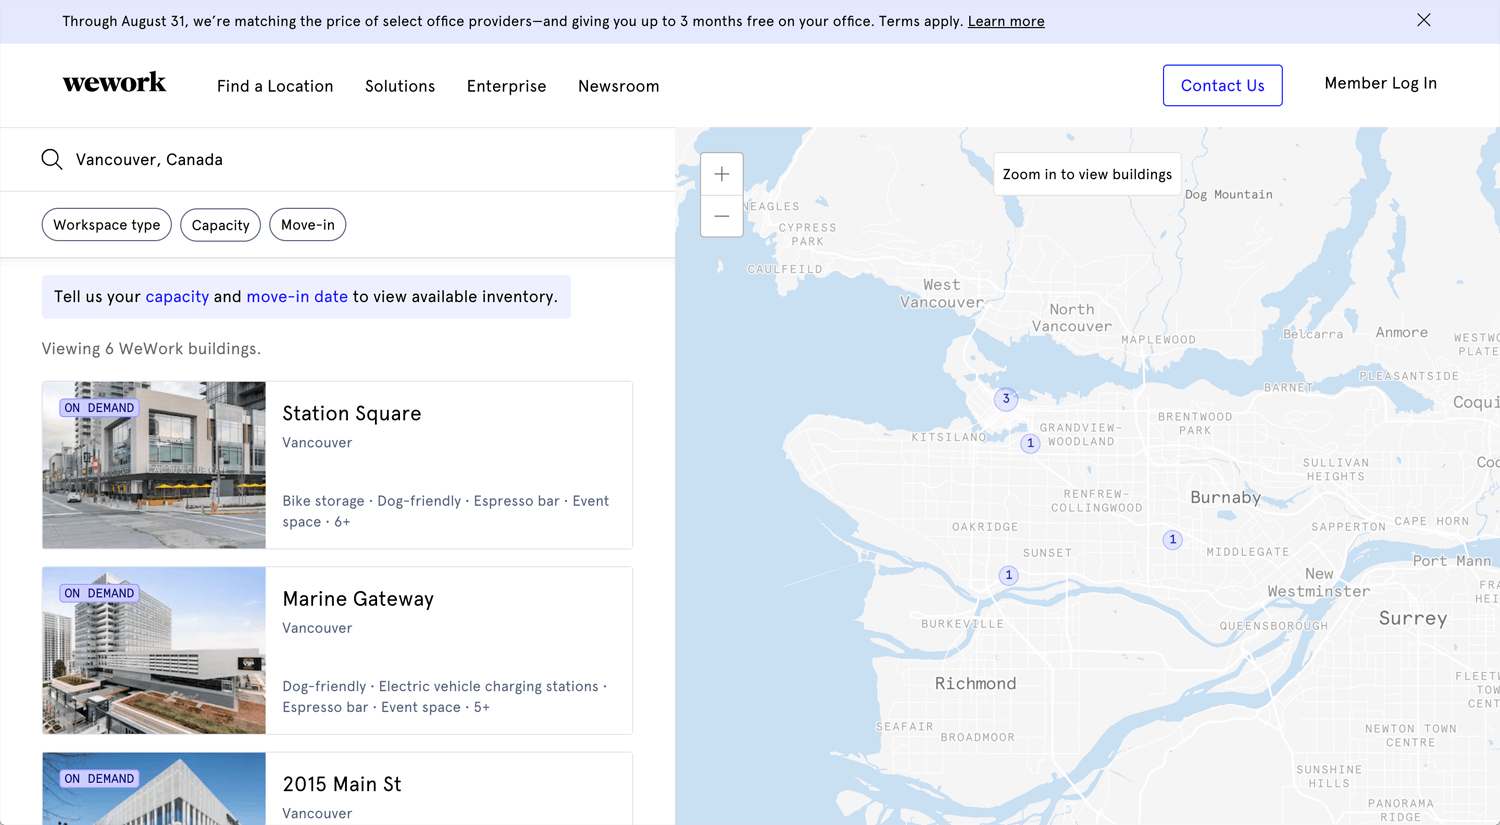The width and height of the screenshot is (1500, 825).
Task: Expand the Move-in filter
Action: coord(308,225)
